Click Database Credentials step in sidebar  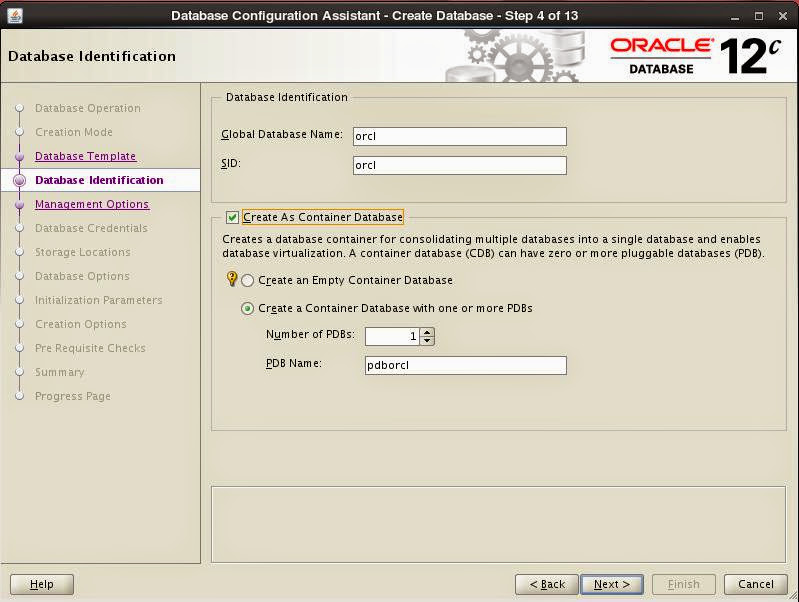click(91, 228)
